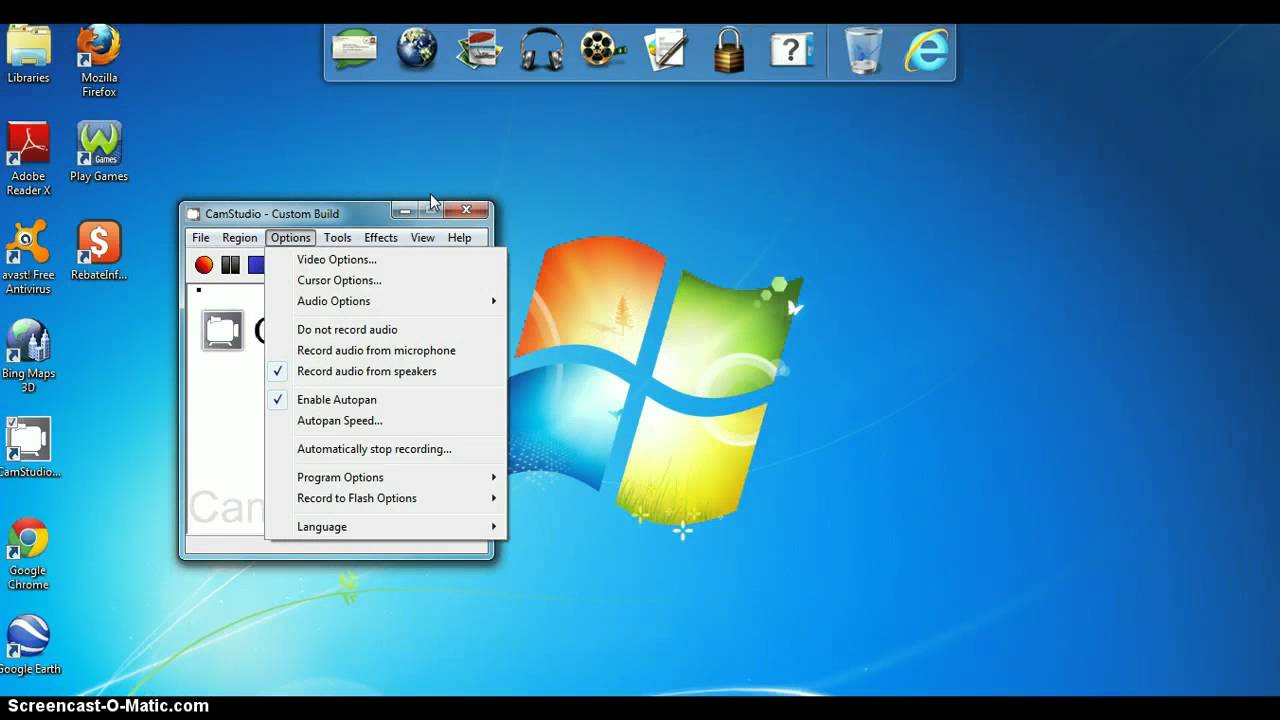Open the photos stack icon in the dock
The height and width of the screenshot is (720, 1280).
(x=479, y=50)
